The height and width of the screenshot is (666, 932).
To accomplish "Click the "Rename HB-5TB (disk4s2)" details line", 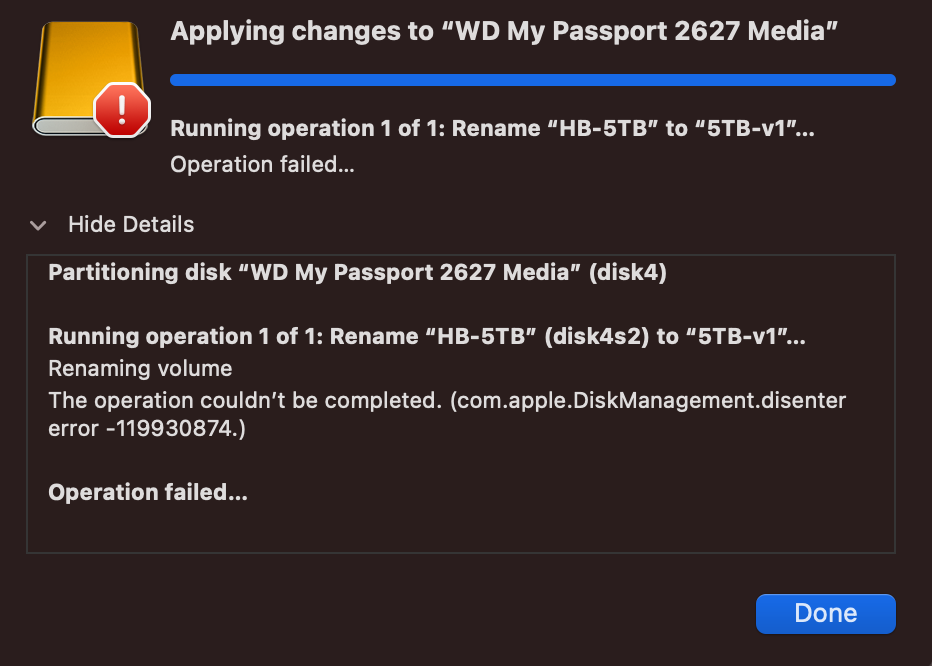I will 427,337.
